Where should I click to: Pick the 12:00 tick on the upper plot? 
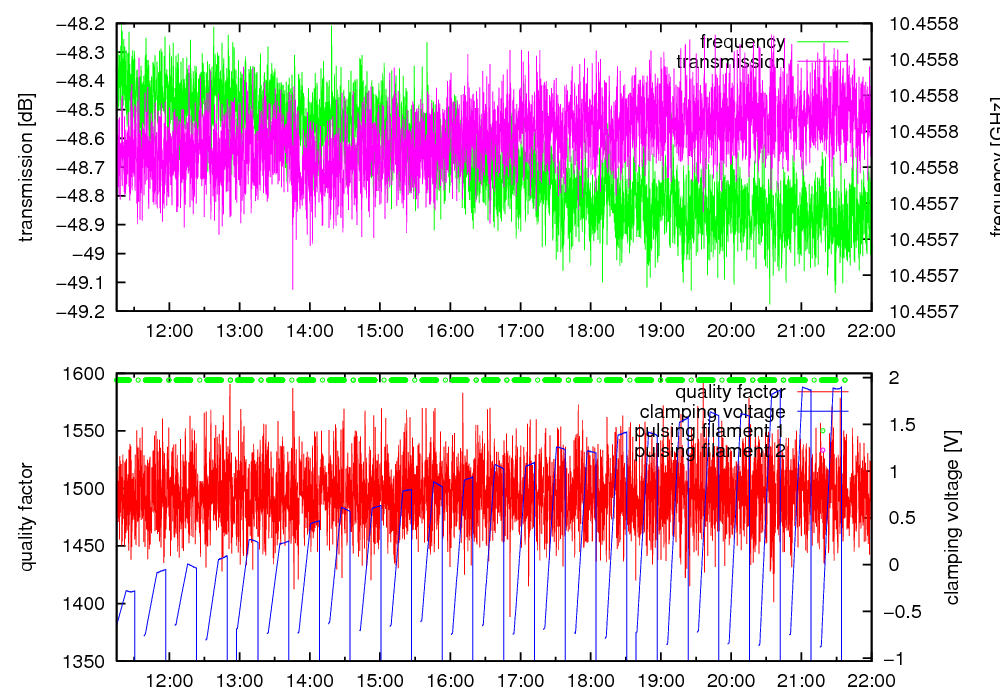168,331
